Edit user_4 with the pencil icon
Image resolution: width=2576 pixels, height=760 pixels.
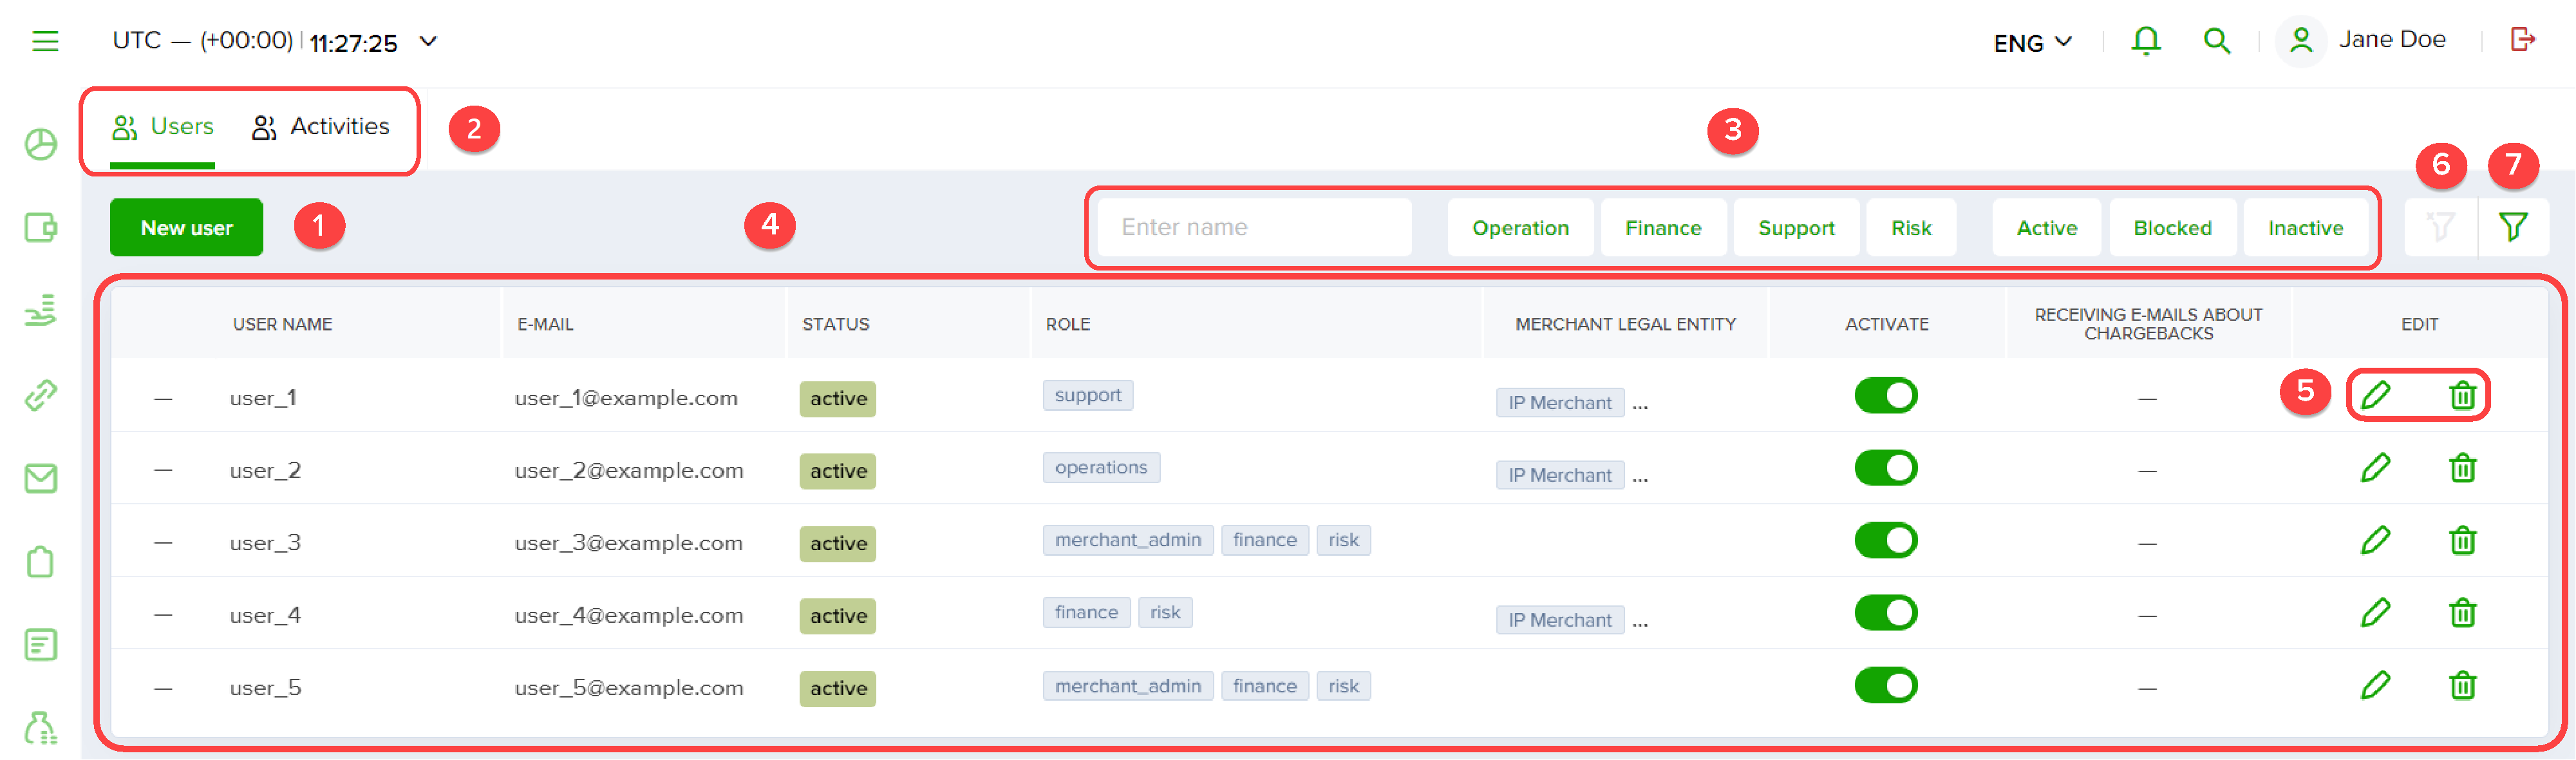click(2375, 613)
